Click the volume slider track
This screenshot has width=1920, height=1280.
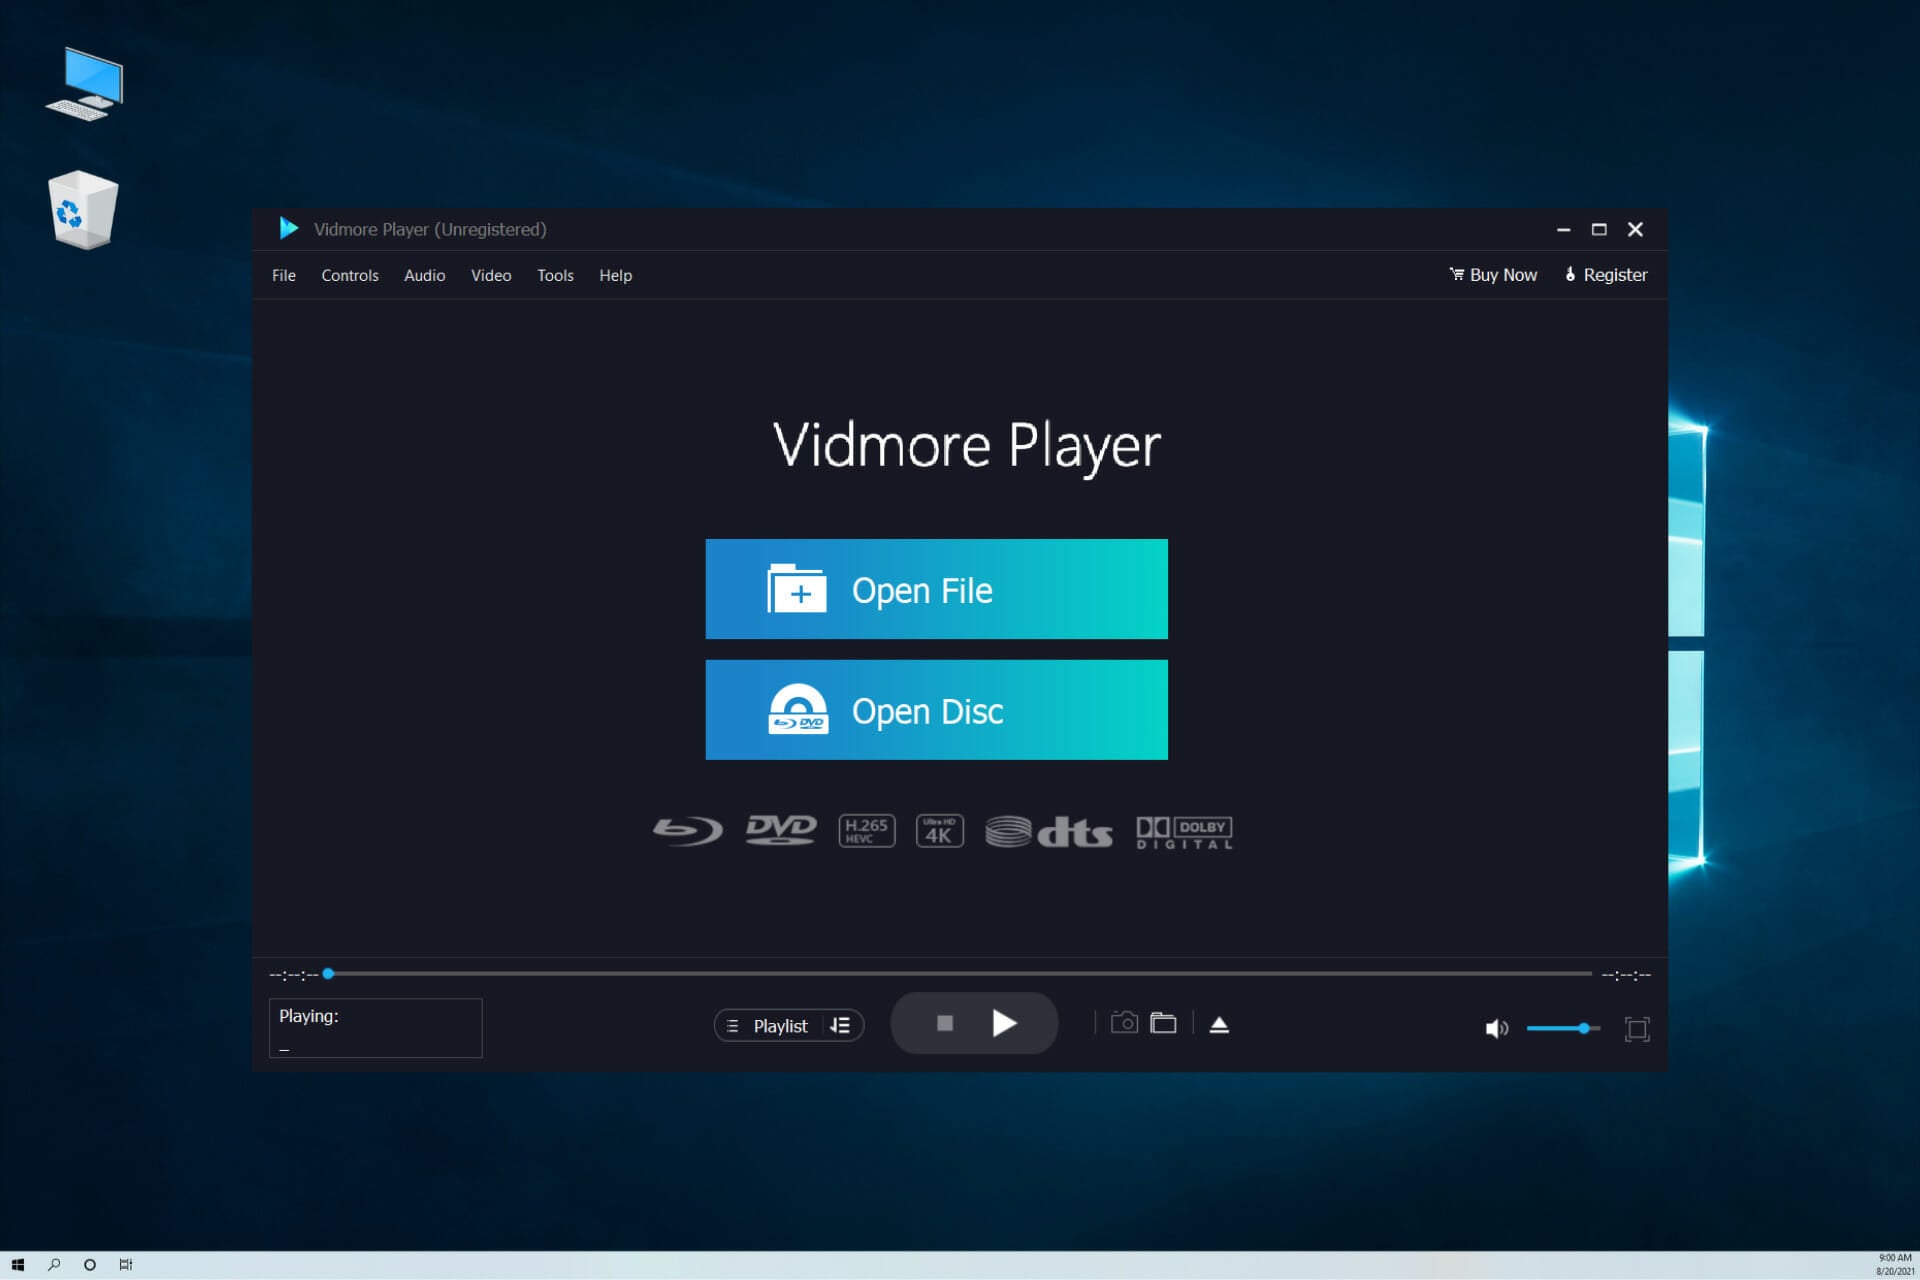pos(1555,1028)
